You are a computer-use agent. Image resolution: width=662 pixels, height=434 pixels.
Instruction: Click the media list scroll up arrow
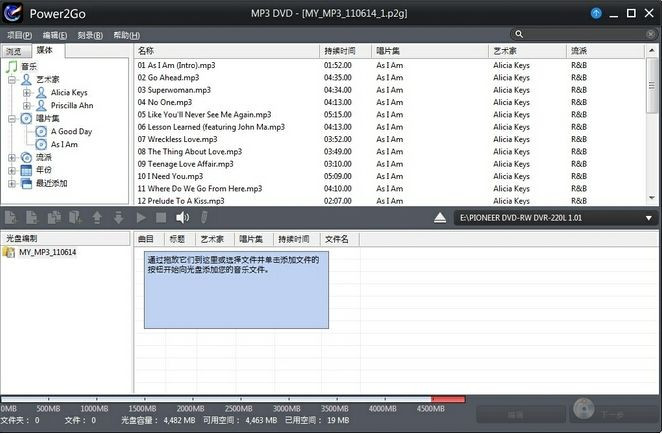pyautogui.click(x=652, y=51)
